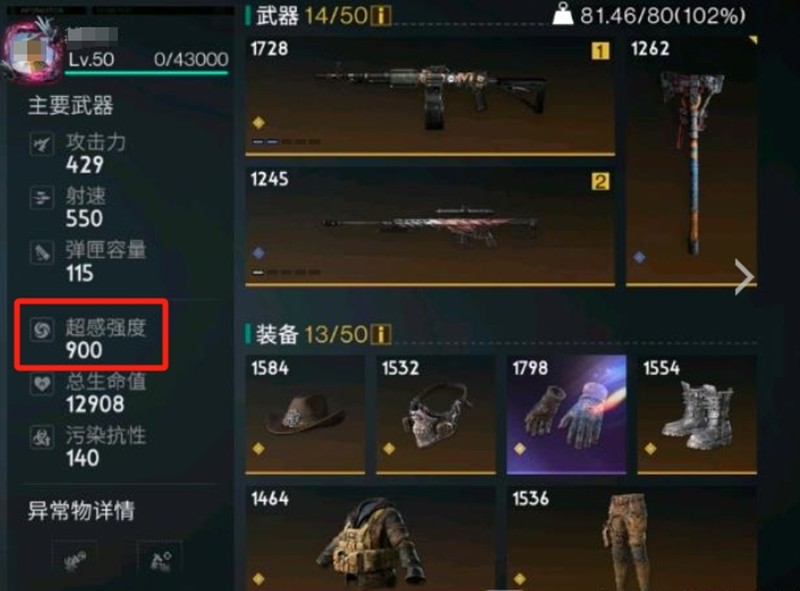This screenshot has width=800, height=591.
Task: Select the purple gloves rated 1798
Action: (x=566, y=415)
